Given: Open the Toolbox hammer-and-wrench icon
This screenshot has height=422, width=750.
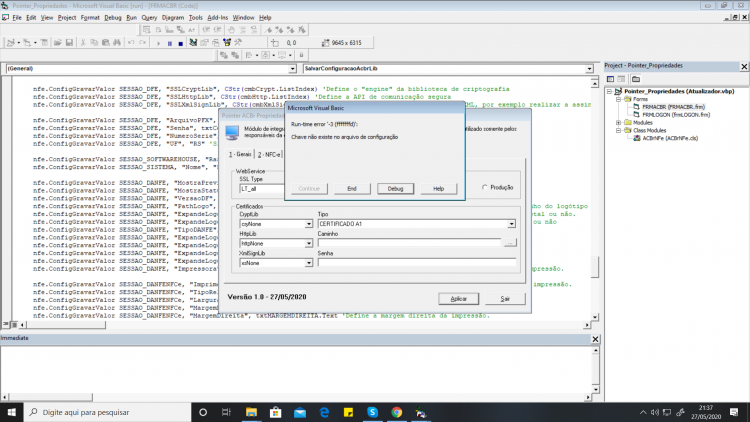Looking at the screenshot, I should (x=238, y=43).
